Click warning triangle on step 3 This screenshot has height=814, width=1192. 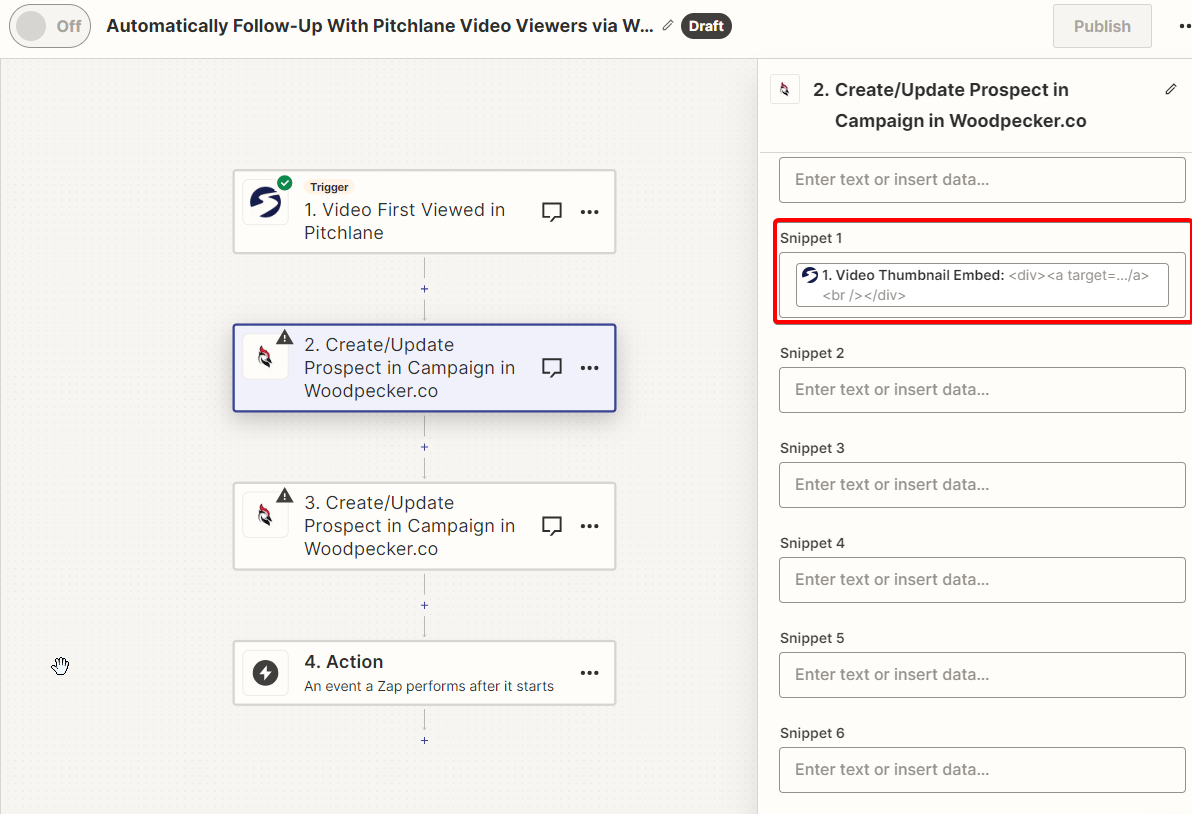point(284,495)
